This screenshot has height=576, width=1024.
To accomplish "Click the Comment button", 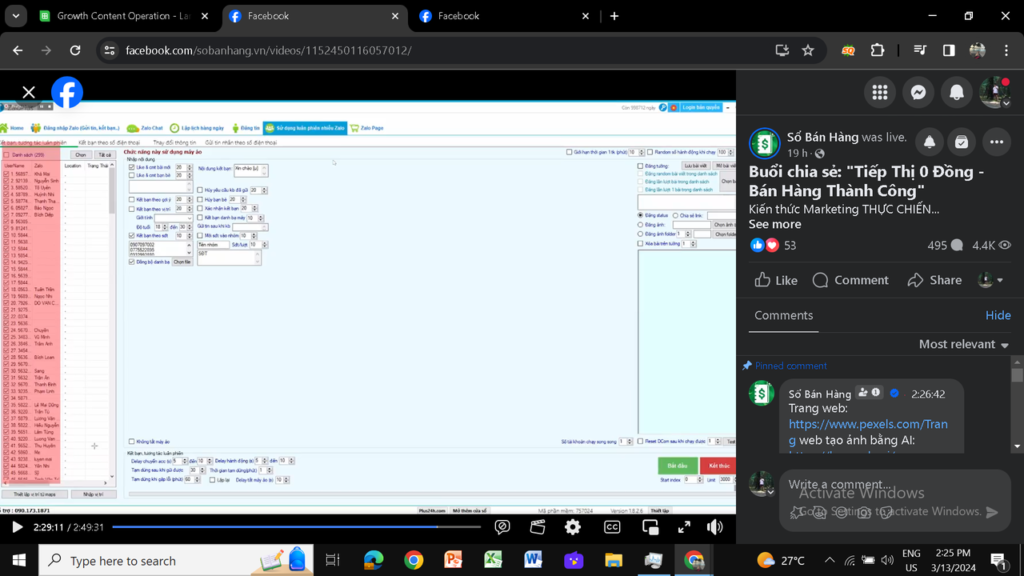I will 850,280.
